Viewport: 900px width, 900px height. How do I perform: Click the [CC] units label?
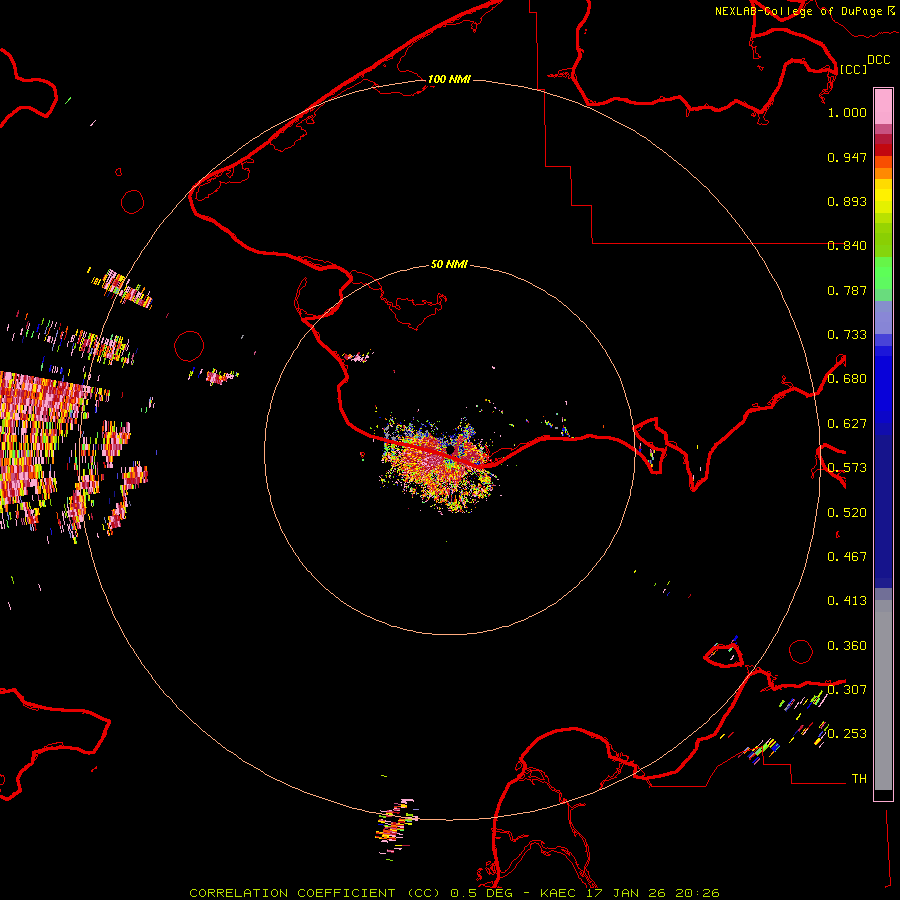853,69
